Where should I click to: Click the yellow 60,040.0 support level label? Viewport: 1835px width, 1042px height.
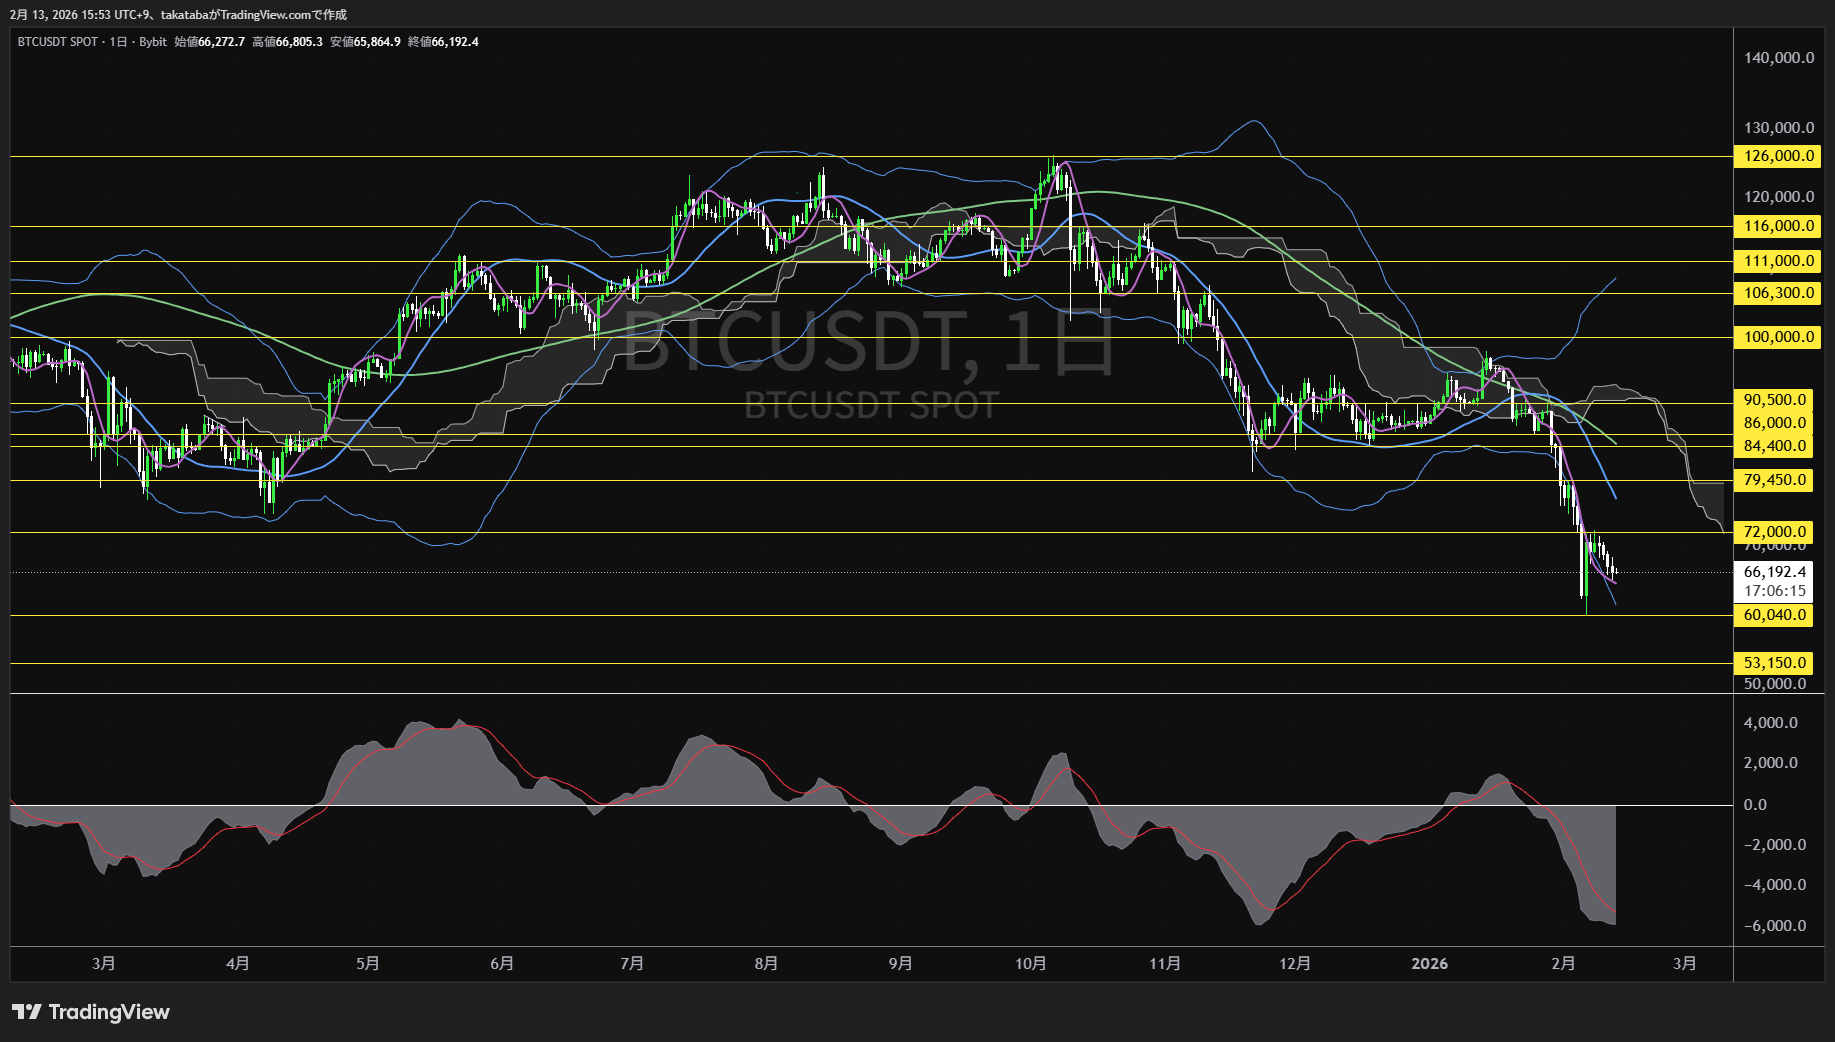coord(1775,616)
